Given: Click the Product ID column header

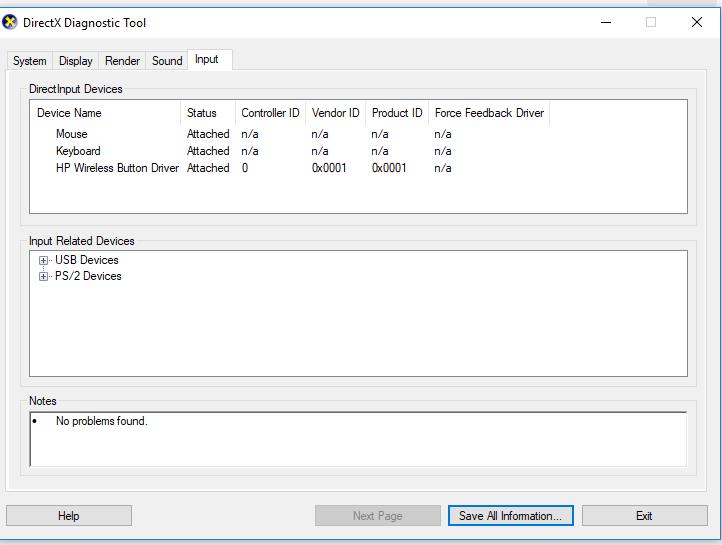Looking at the screenshot, I should point(397,113).
